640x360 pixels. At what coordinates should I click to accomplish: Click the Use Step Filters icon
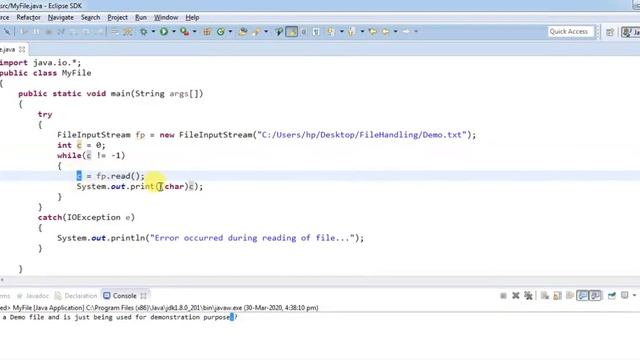click(x=128, y=31)
